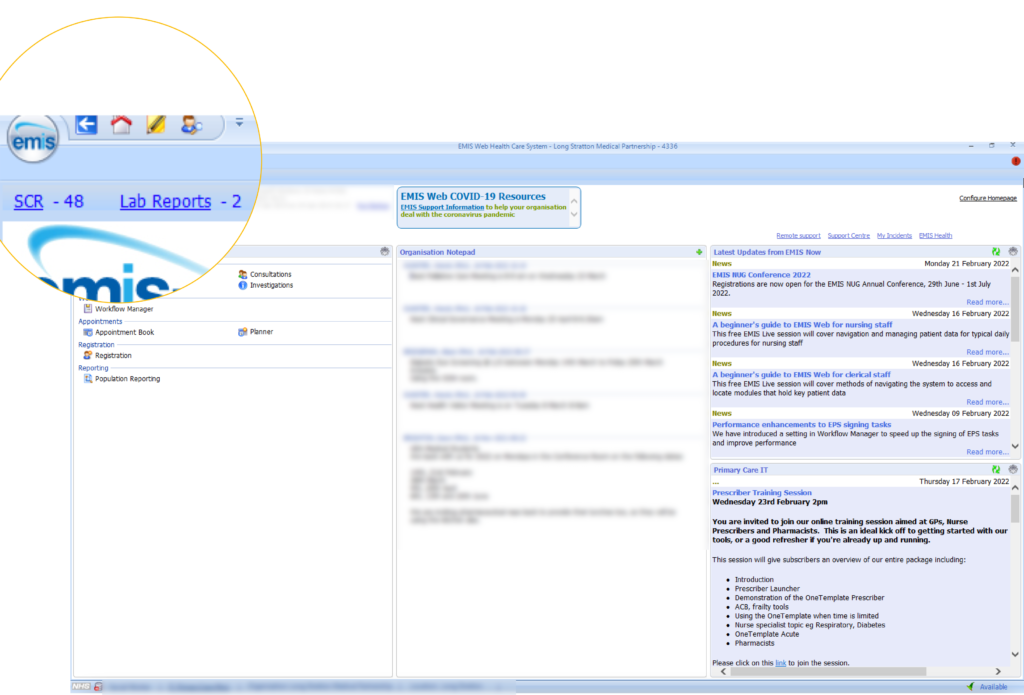Click the pencil edit icon on the toolbar
1024x695 pixels.
click(x=156, y=123)
